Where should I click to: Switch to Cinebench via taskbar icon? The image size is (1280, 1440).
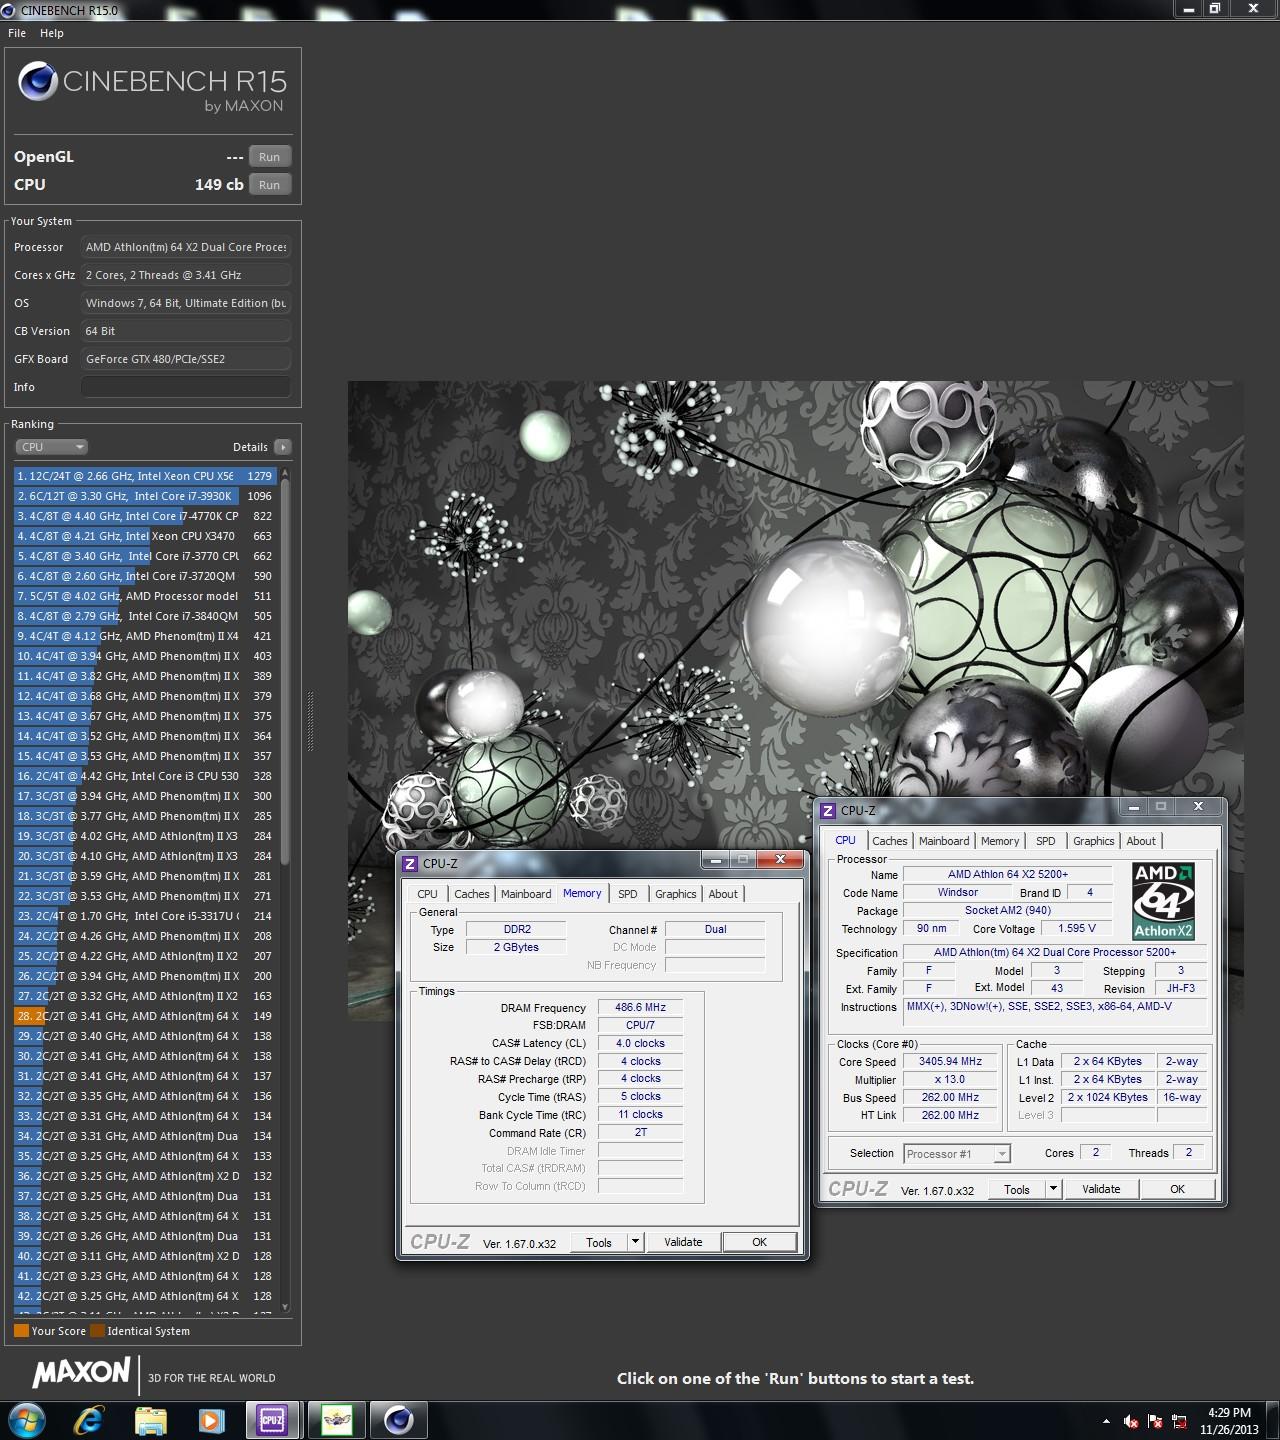tap(398, 1420)
